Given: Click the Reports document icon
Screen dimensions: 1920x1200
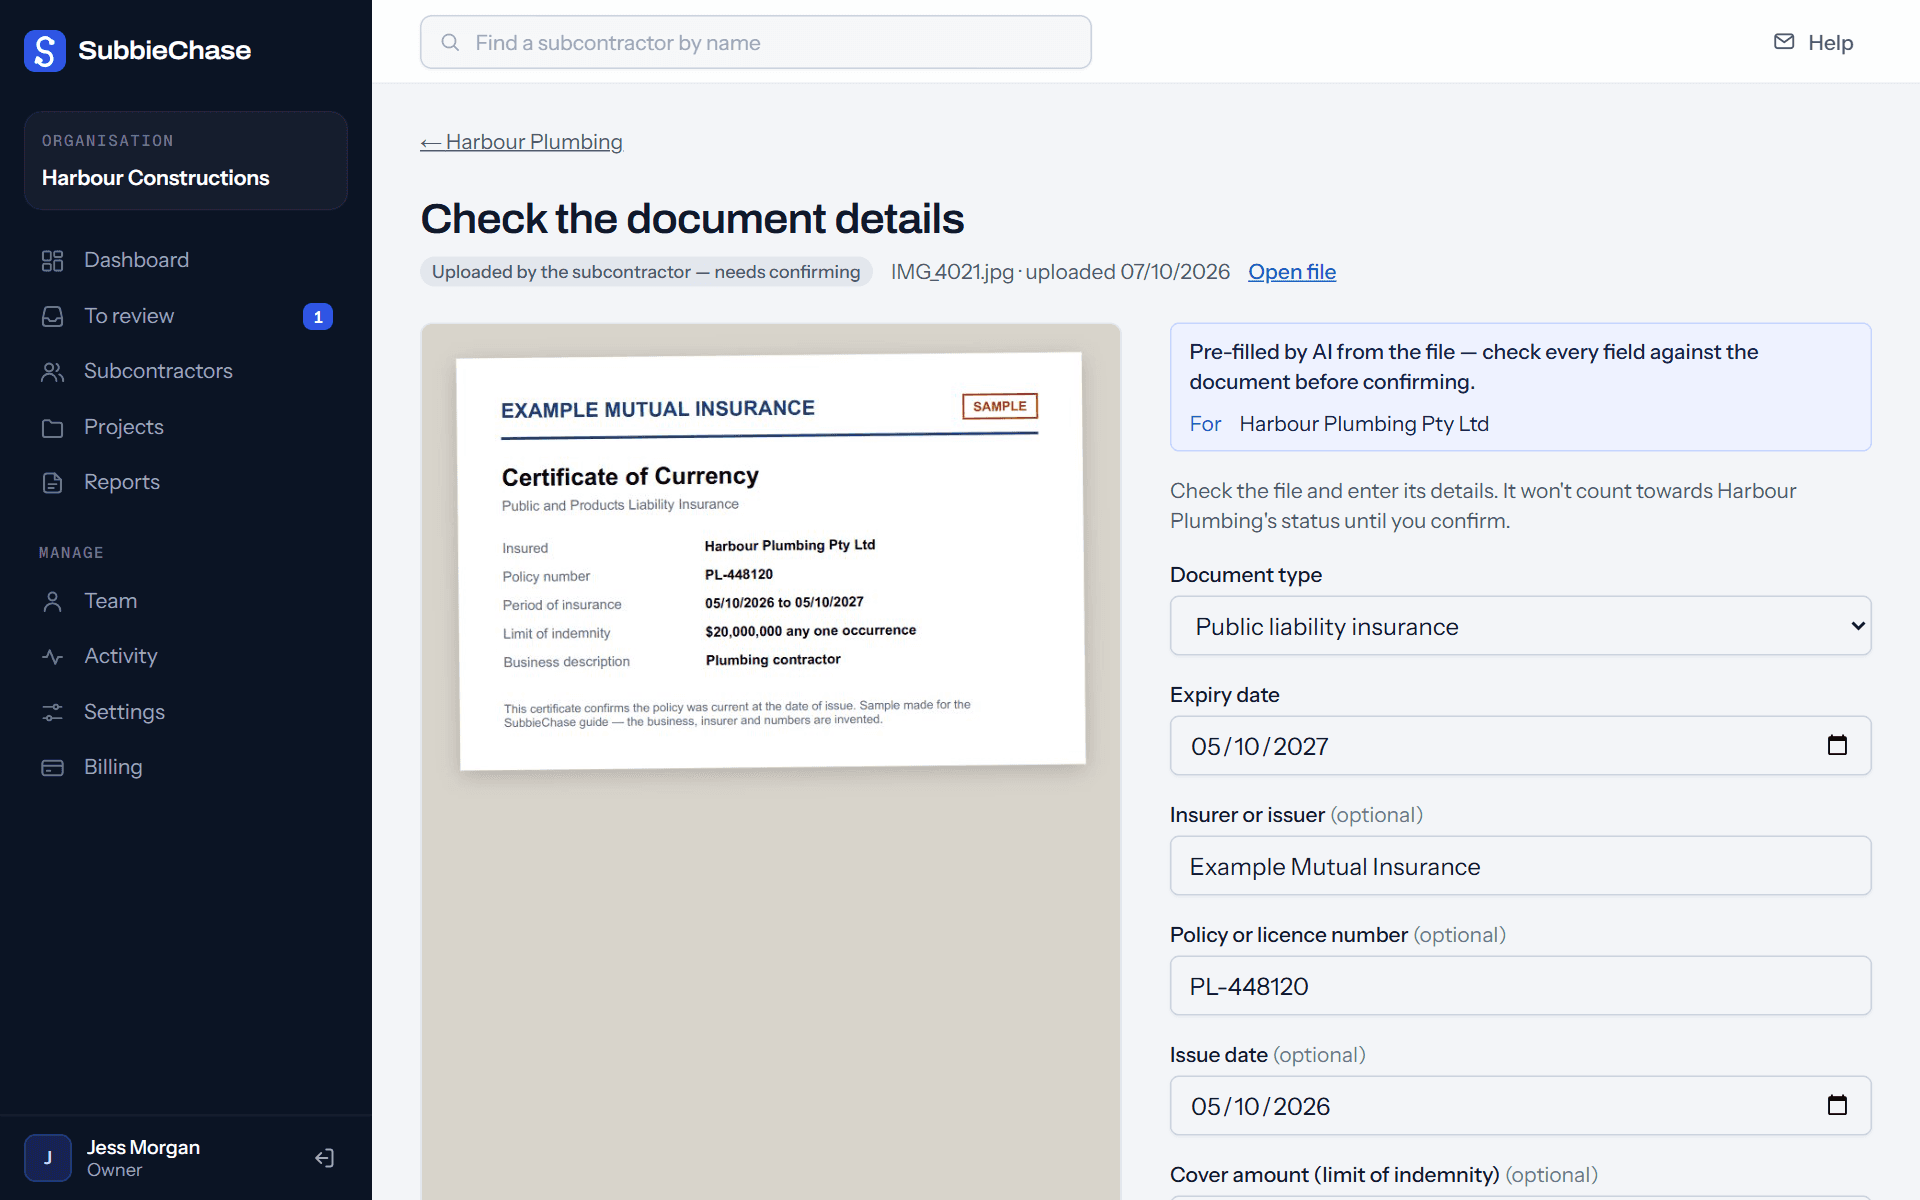Looking at the screenshot, I should (52, 483).
